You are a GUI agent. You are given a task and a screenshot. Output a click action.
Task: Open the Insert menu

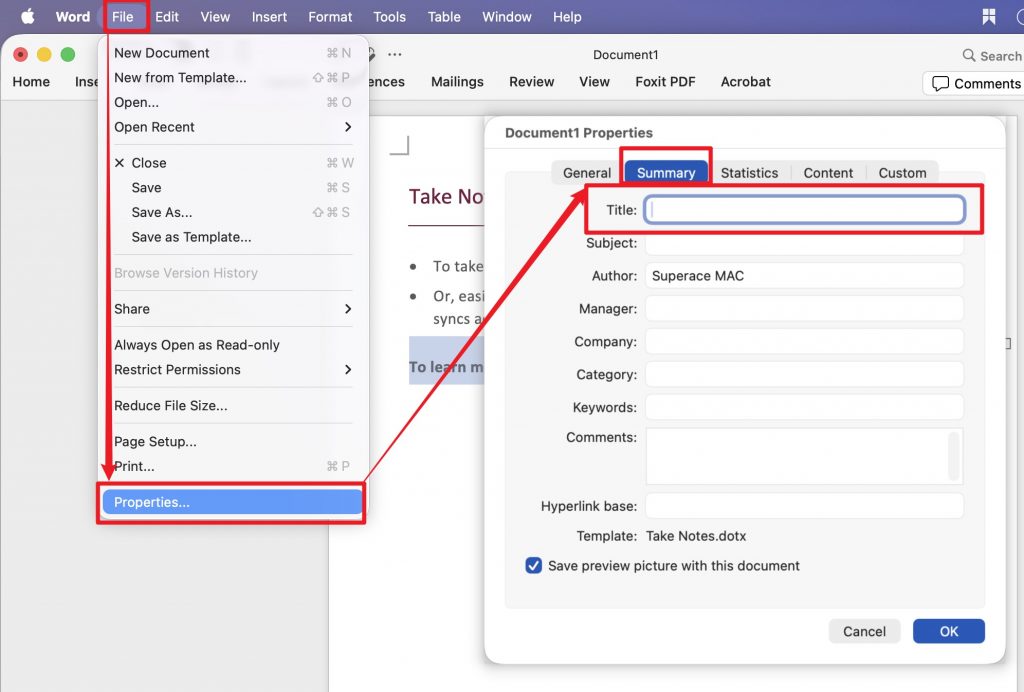[x=269, y=17]
